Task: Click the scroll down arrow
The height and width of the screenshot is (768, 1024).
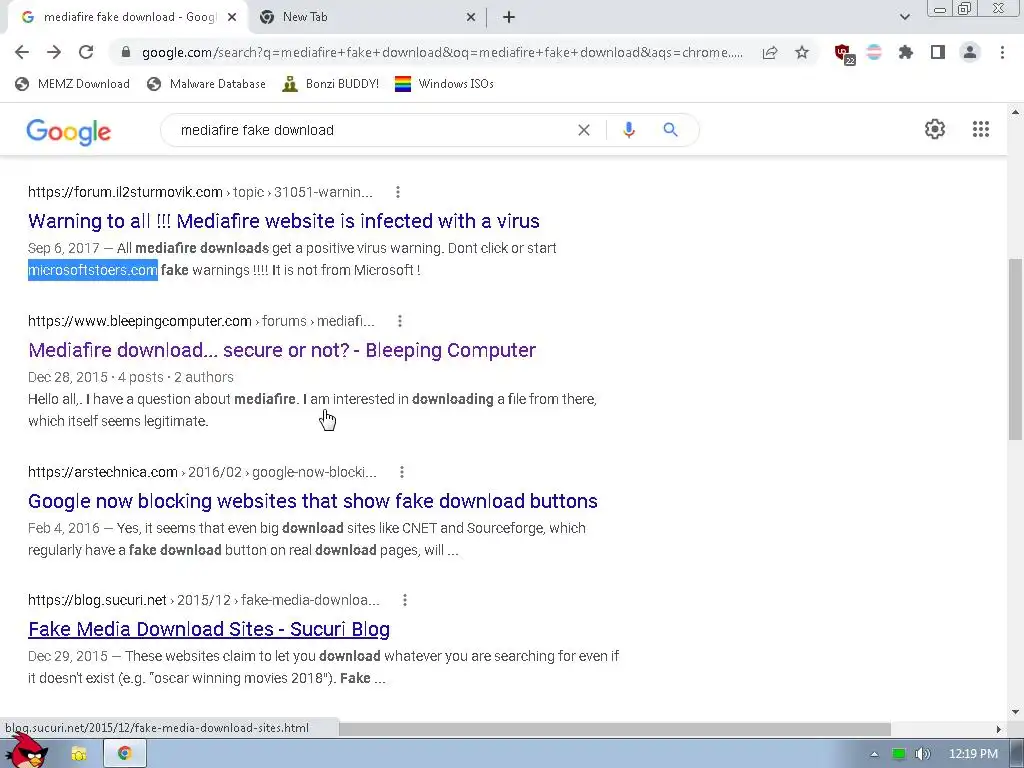Action: [x=1015, y=712]
